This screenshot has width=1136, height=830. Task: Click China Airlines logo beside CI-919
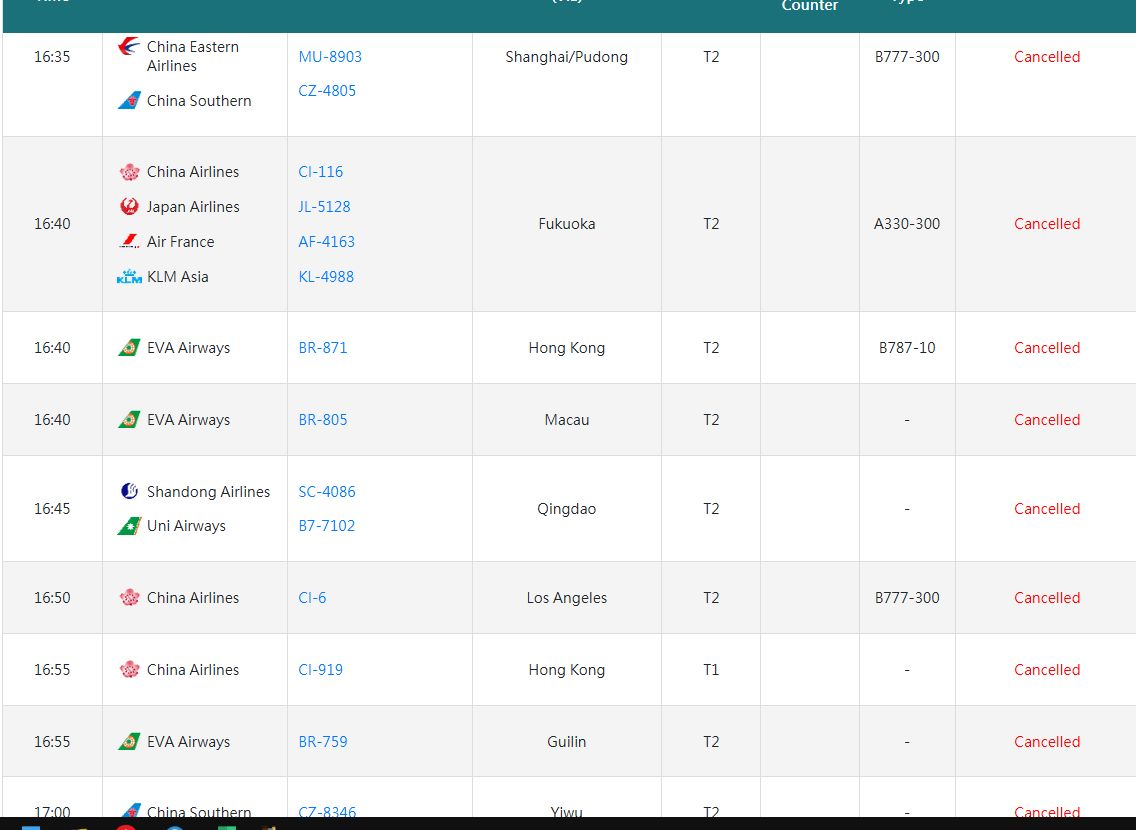click(x=129, y=669)
